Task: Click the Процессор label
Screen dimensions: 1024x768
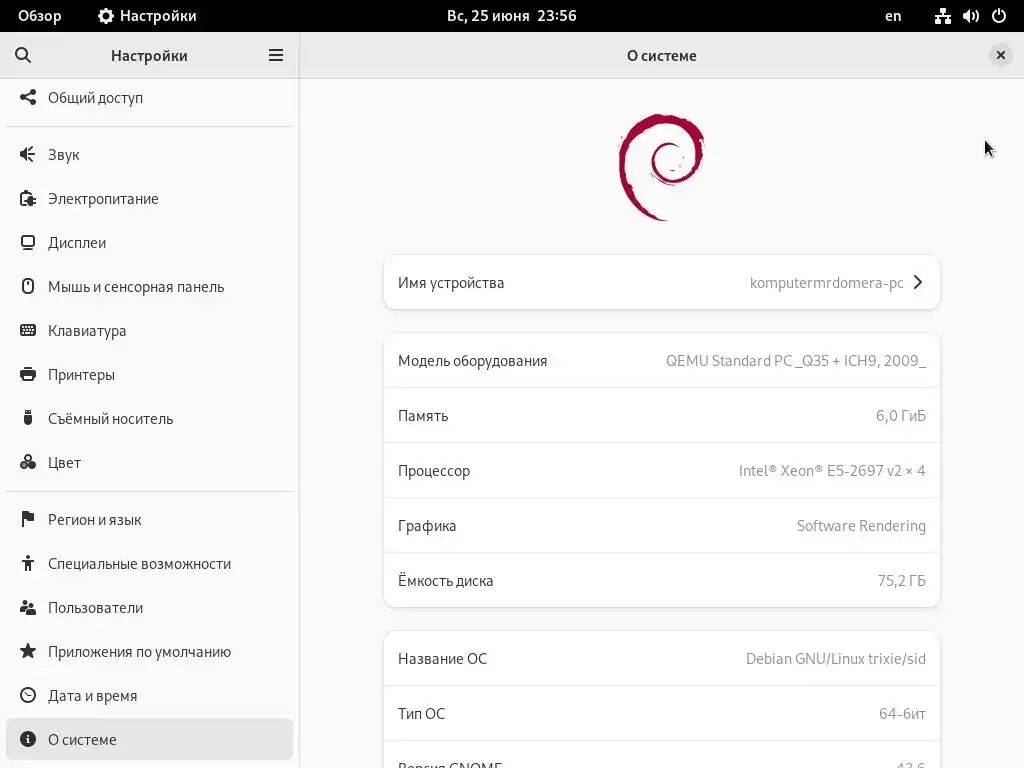Action: pos(434,470)
